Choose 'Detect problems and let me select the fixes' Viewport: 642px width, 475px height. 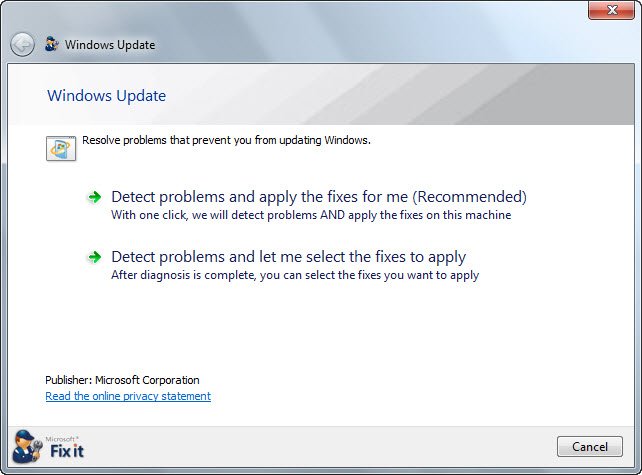coord(289,257)
